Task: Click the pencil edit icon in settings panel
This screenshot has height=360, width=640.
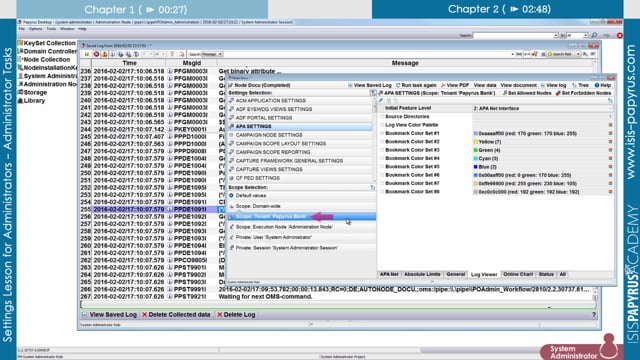Action: pyautogui.click(x=381, y=100)
